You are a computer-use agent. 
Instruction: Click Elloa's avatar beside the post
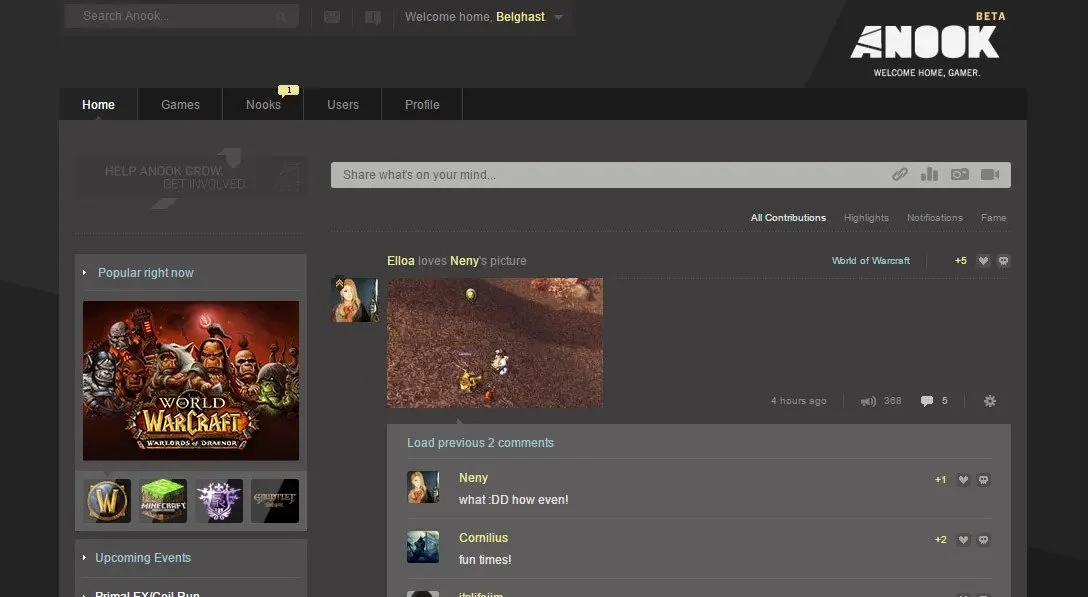(x=356, y=300)
